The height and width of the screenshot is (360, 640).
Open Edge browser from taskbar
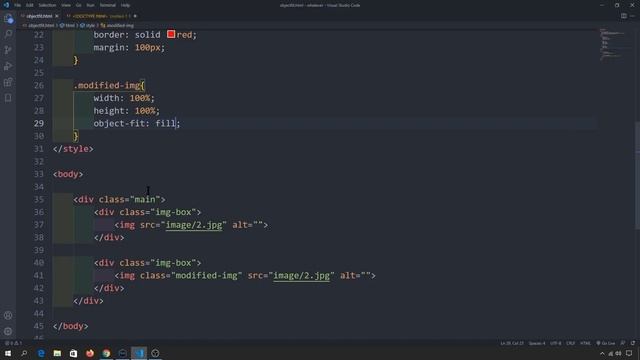[41, 353]
